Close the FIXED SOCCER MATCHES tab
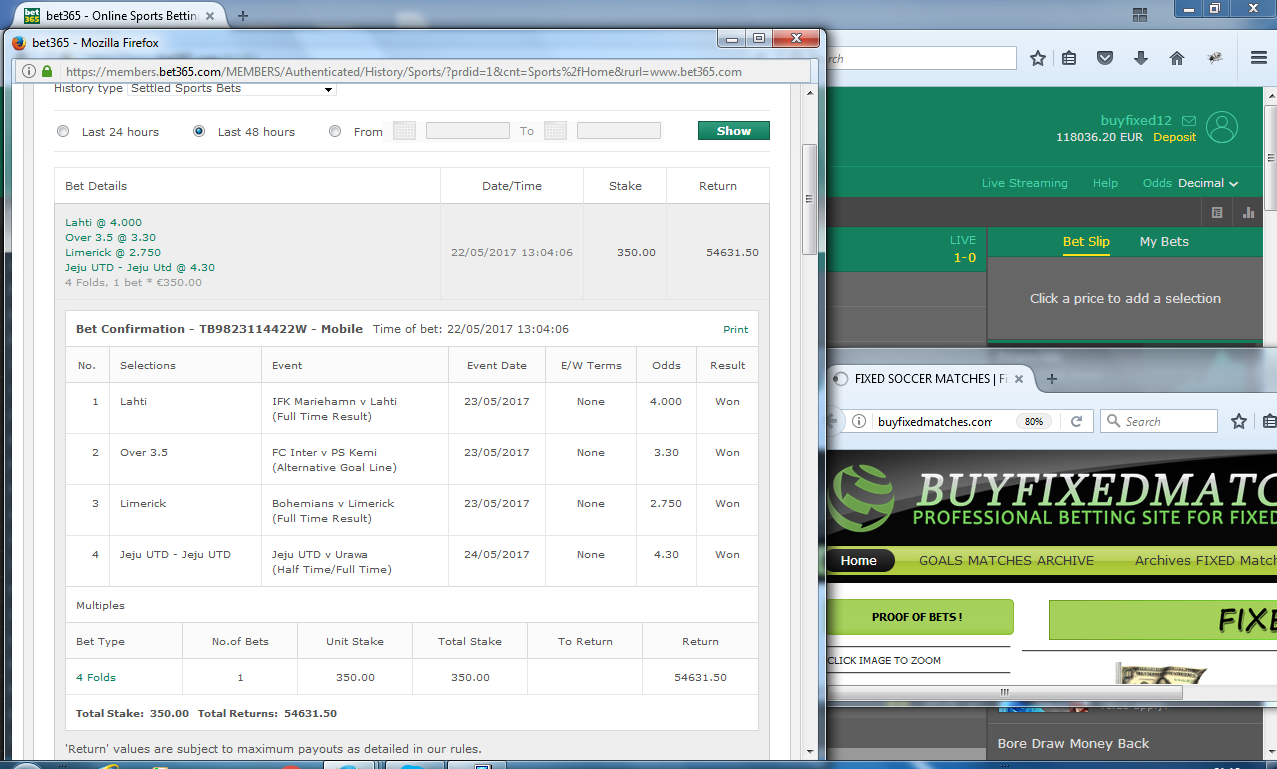 1018,379
